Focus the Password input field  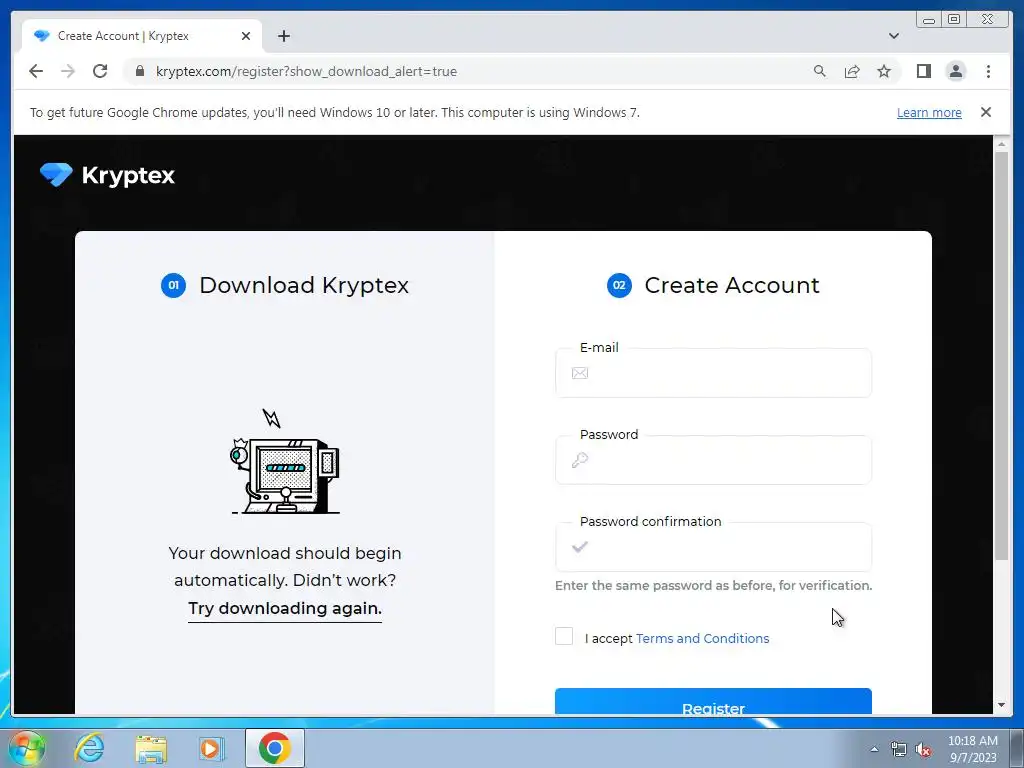point(713,460)
